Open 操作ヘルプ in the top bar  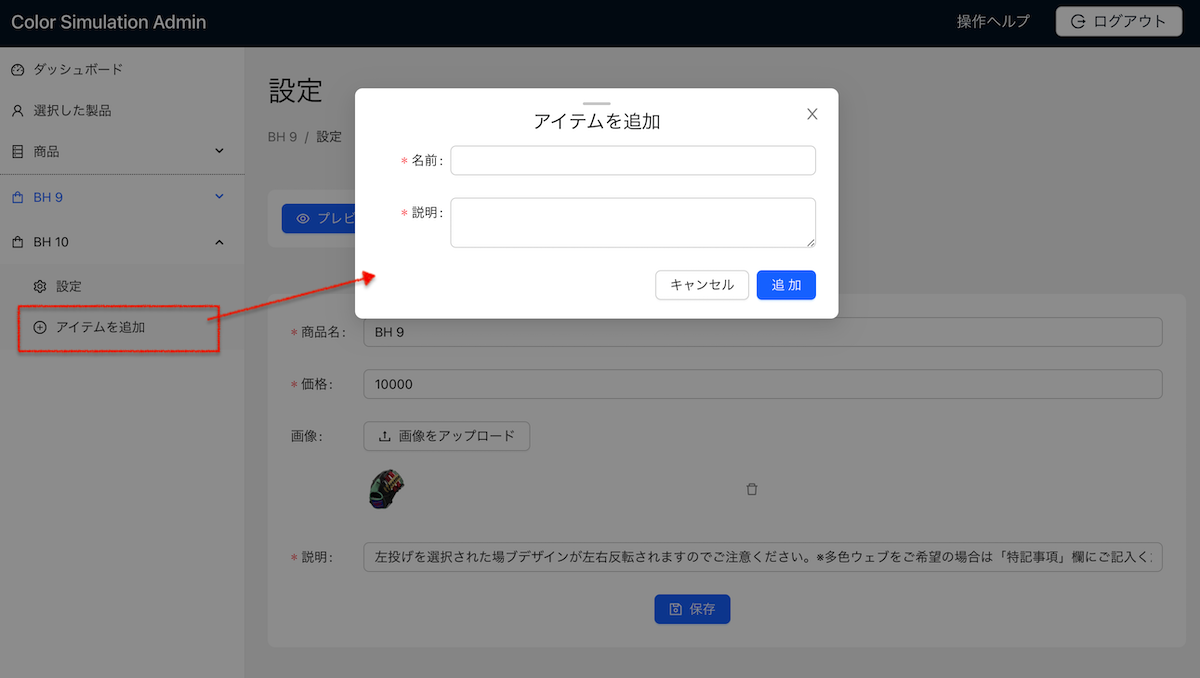992,22
